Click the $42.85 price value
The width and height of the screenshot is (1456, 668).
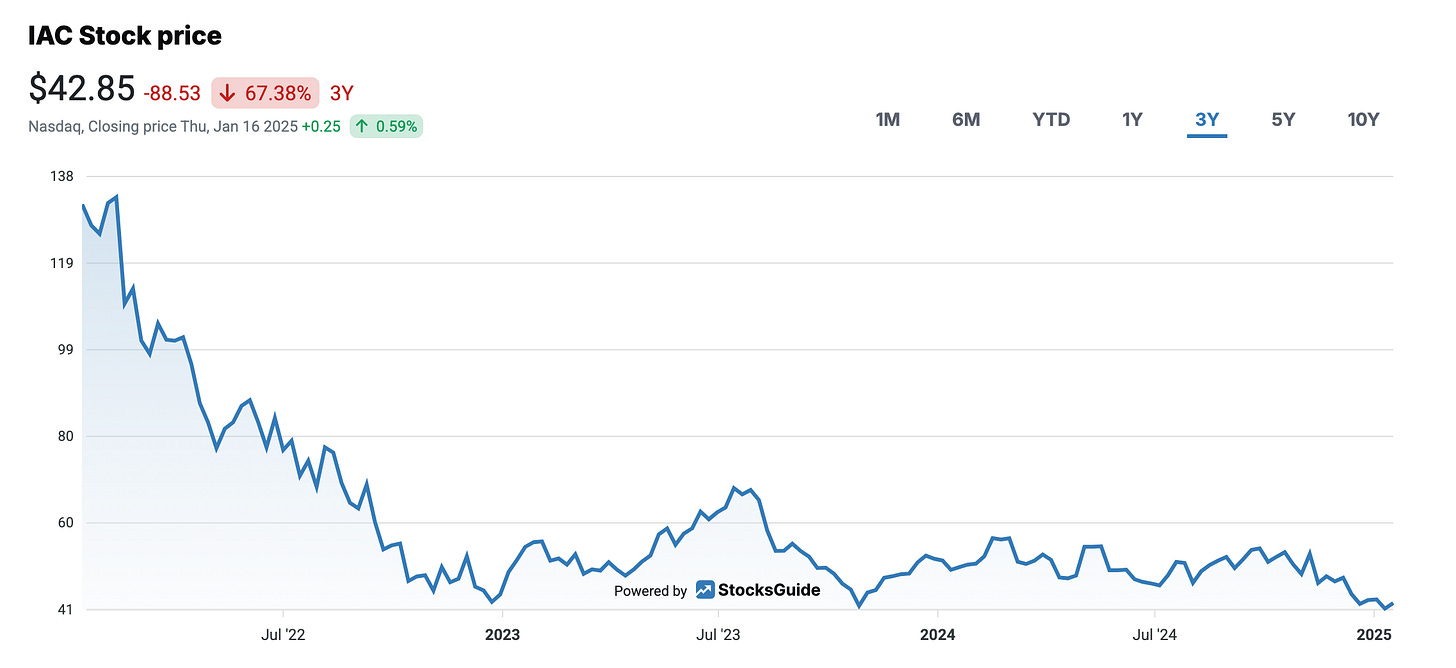[82, 89]
